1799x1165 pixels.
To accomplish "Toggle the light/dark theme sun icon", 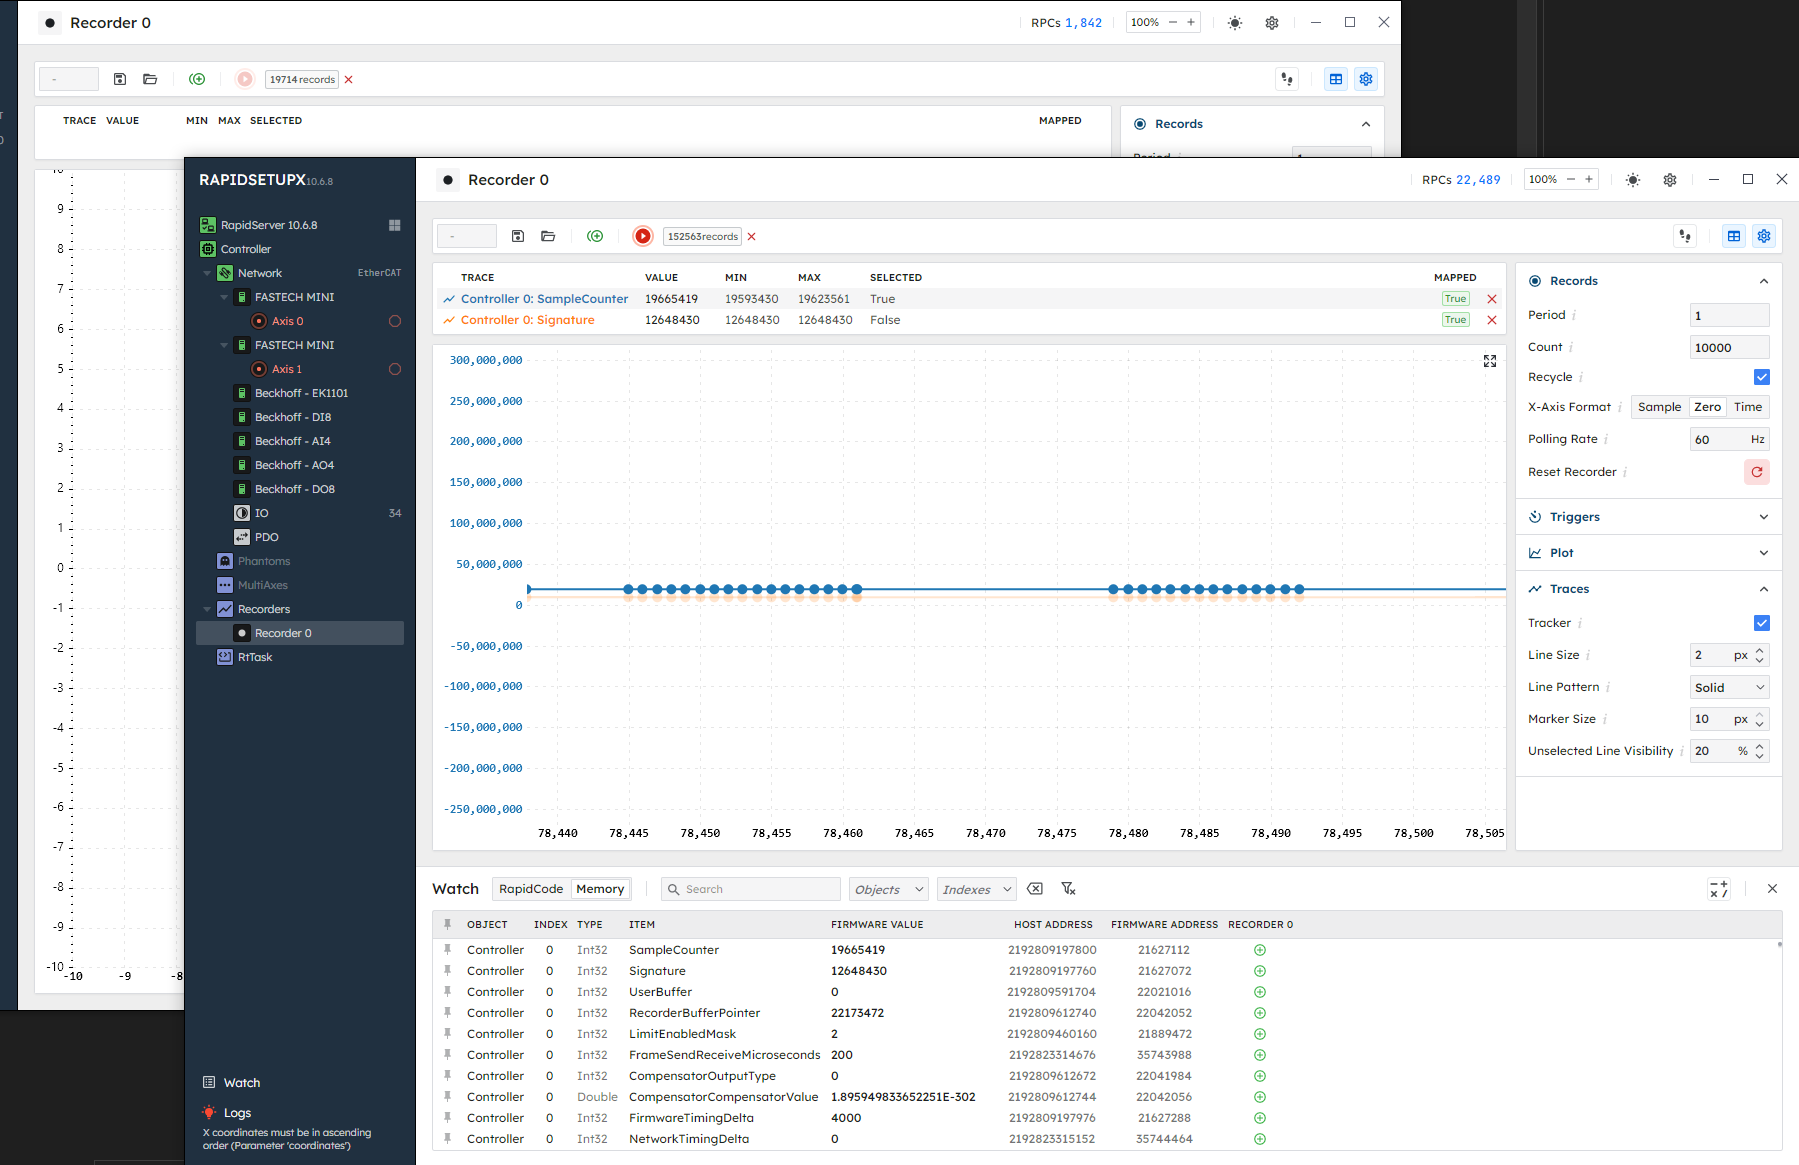I will [1633, 180].
